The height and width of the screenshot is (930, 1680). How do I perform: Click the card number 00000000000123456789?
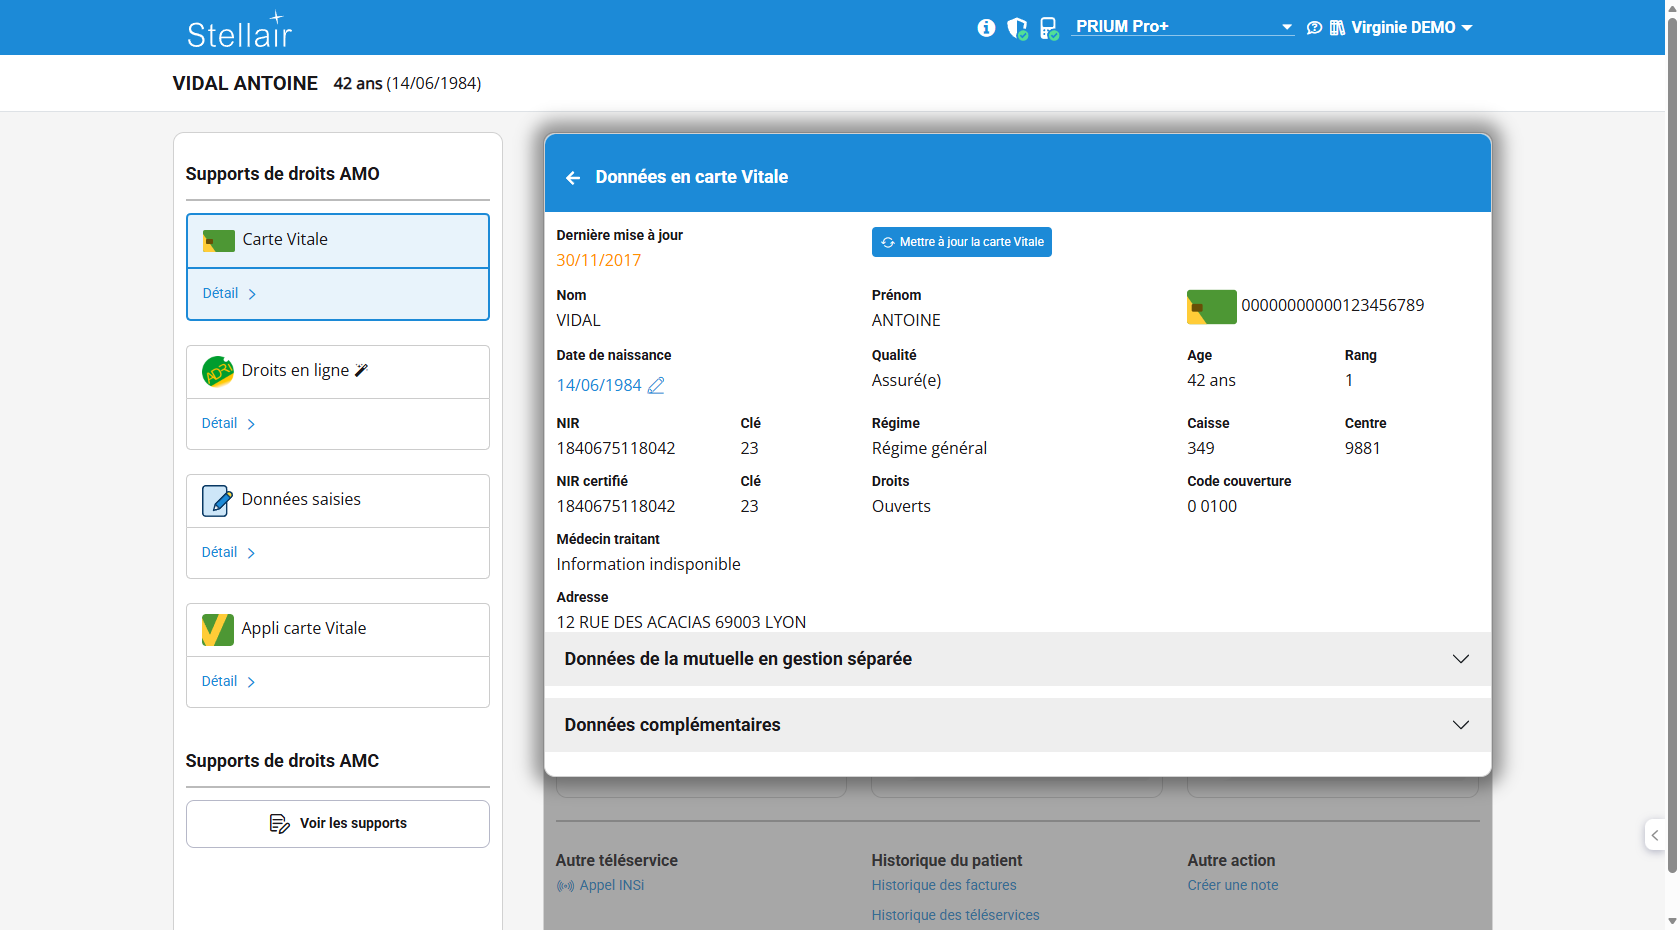tap(1333, 305)
